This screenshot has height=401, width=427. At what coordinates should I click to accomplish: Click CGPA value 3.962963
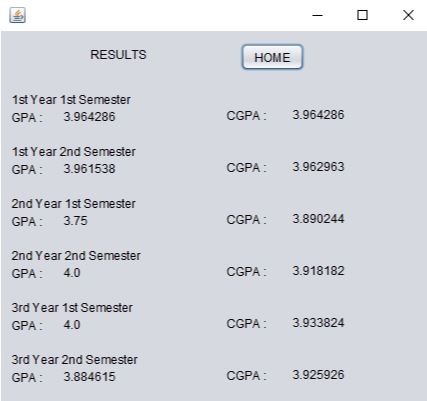[x=318, y=167]
